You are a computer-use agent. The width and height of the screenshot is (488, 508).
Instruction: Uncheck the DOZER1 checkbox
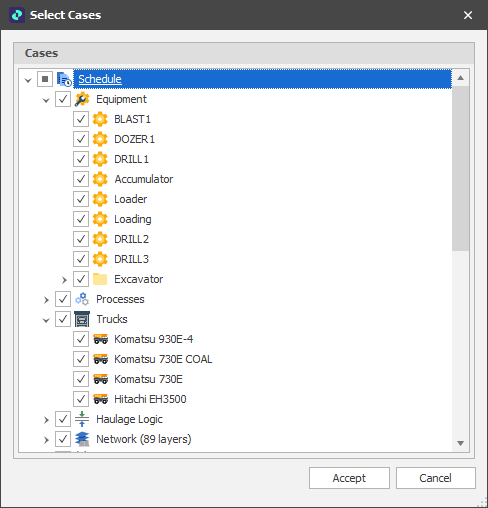point(81,139)
